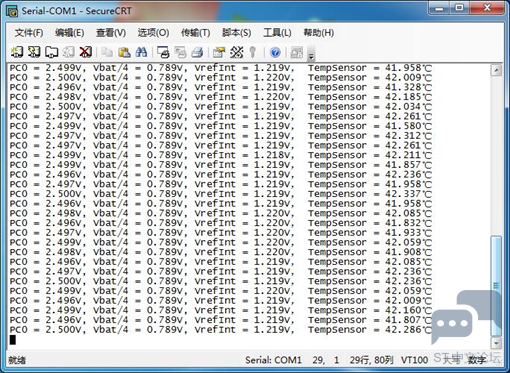Click the '29行, 80列' status bar entry
Screen dimensions: 510x373
coord(371,360)
